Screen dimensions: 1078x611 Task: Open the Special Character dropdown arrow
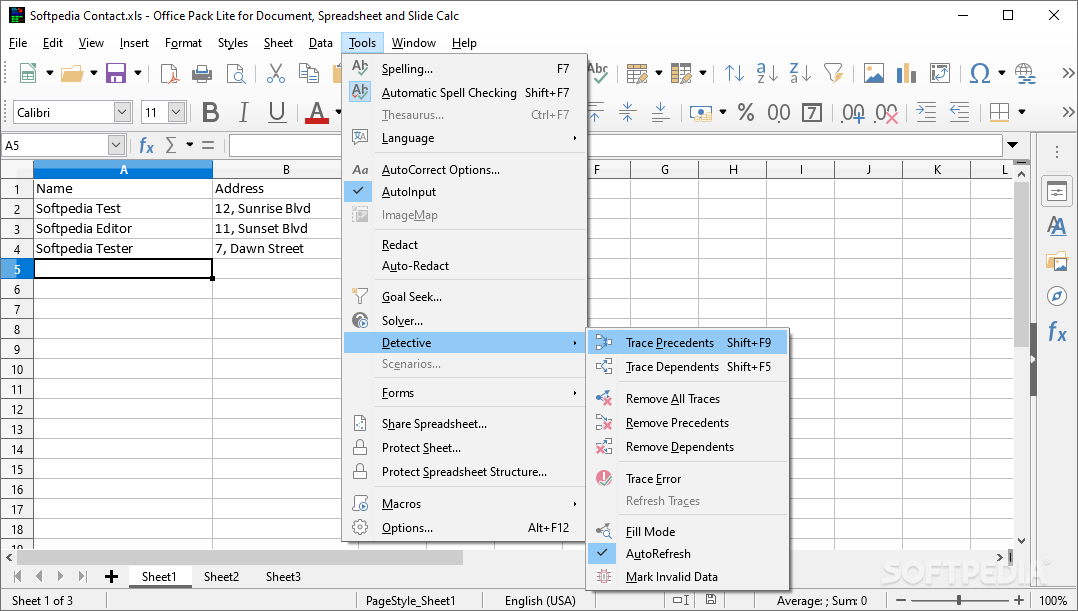point(1002,73)
